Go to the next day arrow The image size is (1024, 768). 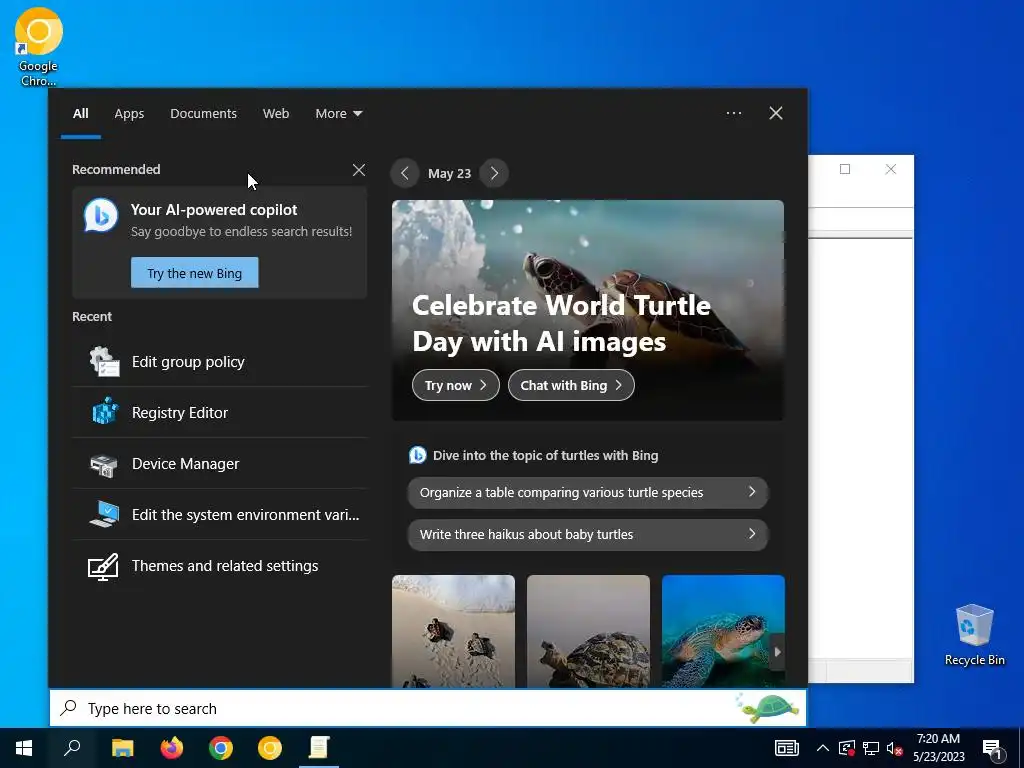[x=494, y=173]
